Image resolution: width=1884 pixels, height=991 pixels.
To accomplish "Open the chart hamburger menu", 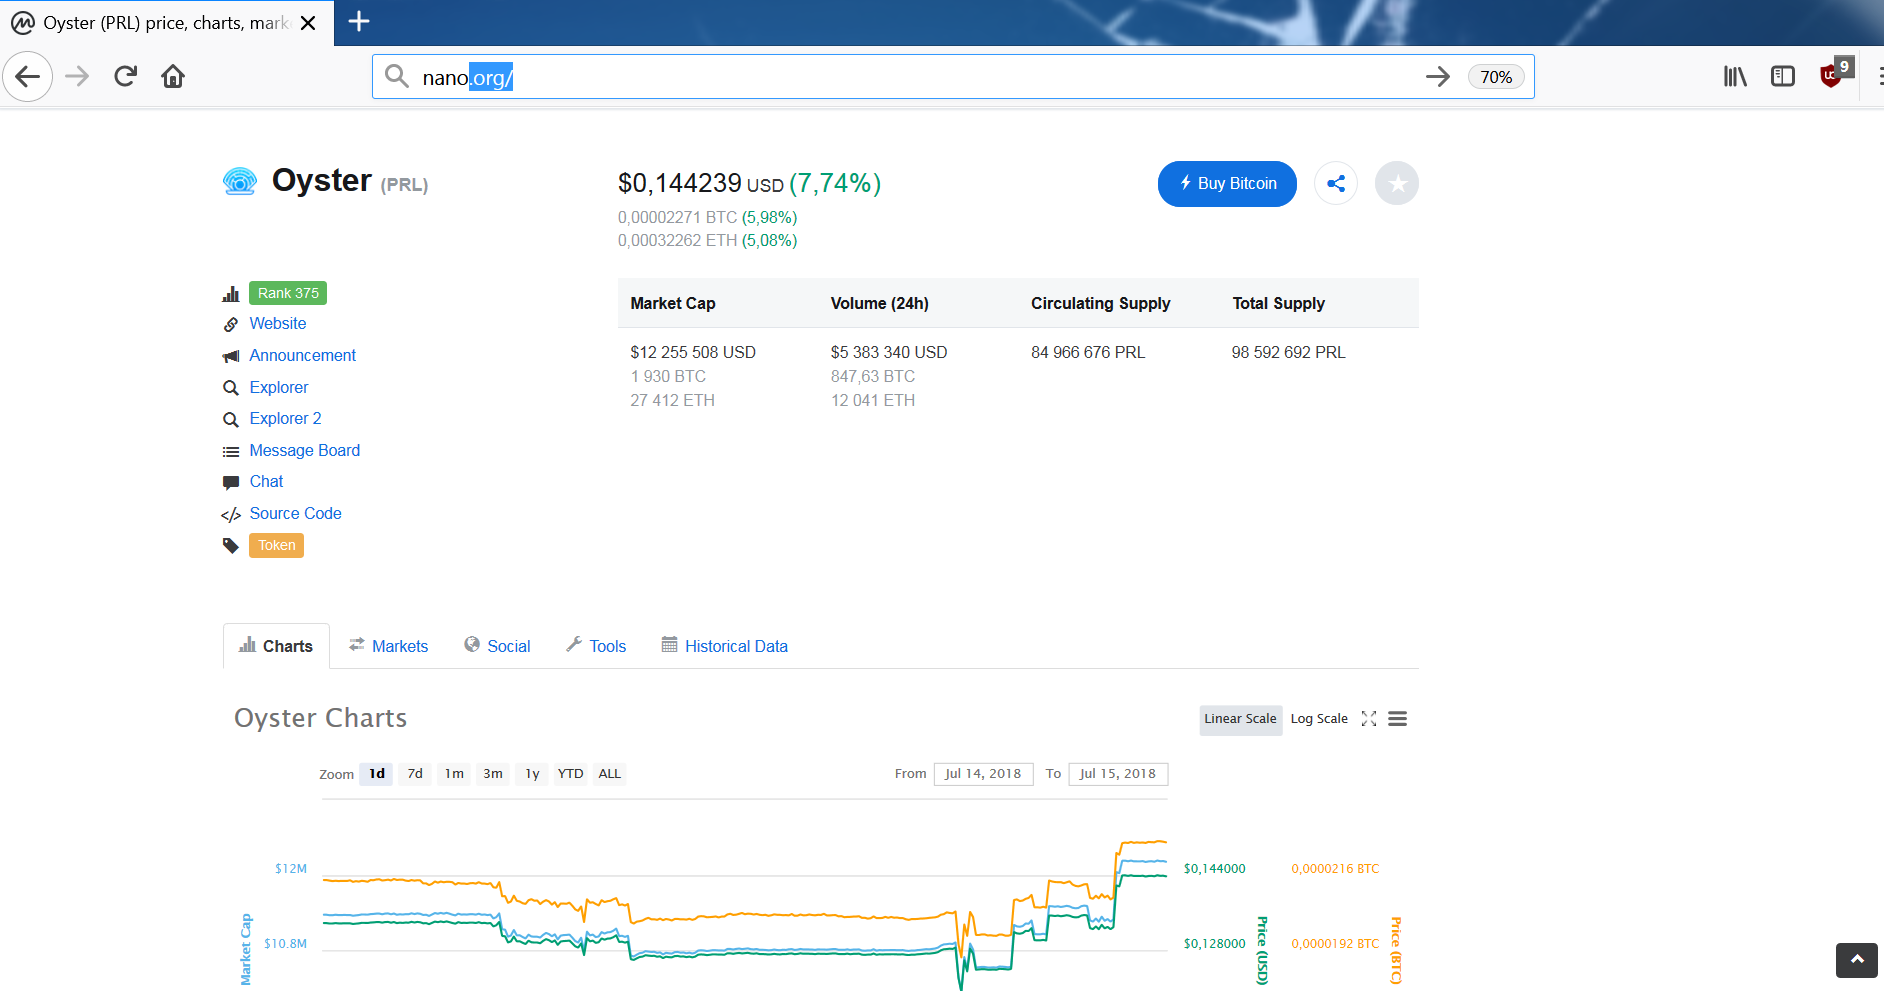I will click(x=1398, y=719).
